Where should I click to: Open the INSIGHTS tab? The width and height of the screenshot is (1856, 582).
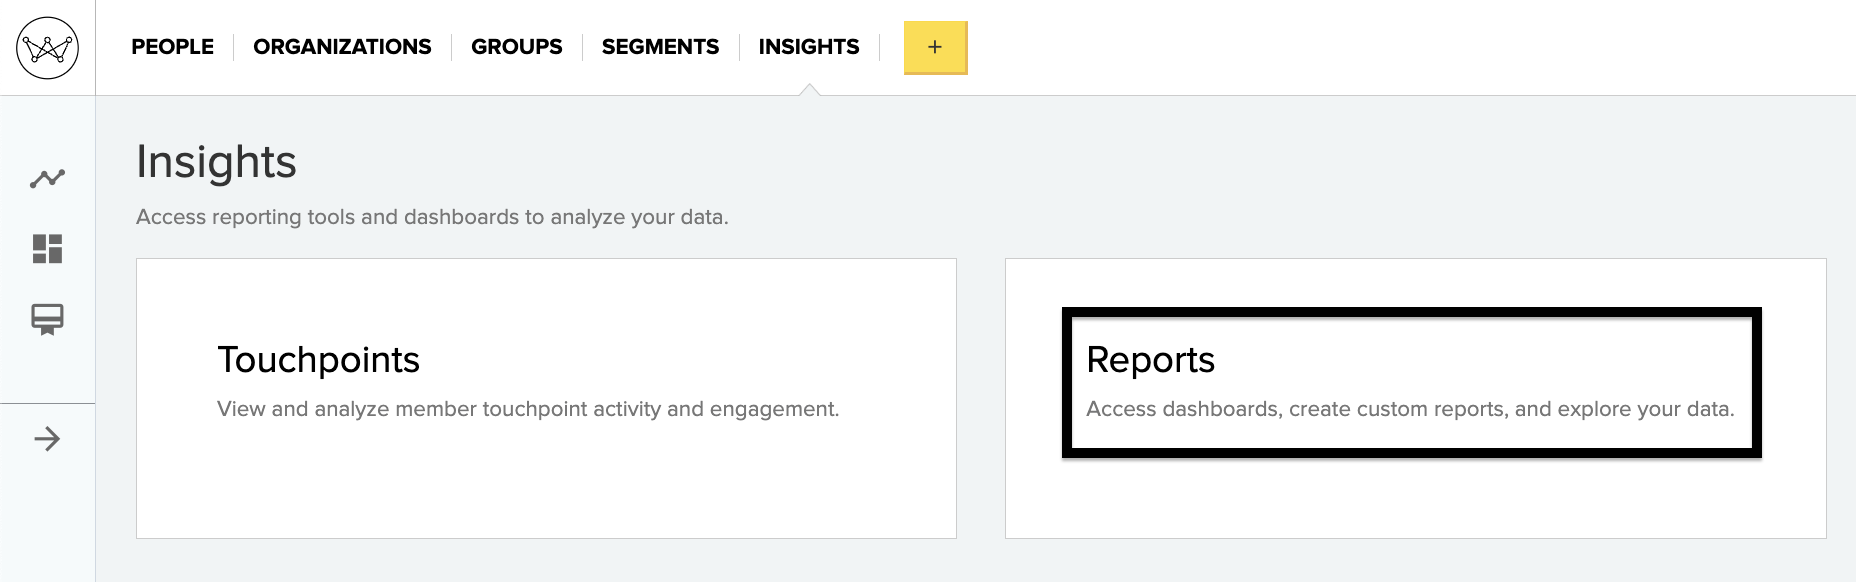809,47
